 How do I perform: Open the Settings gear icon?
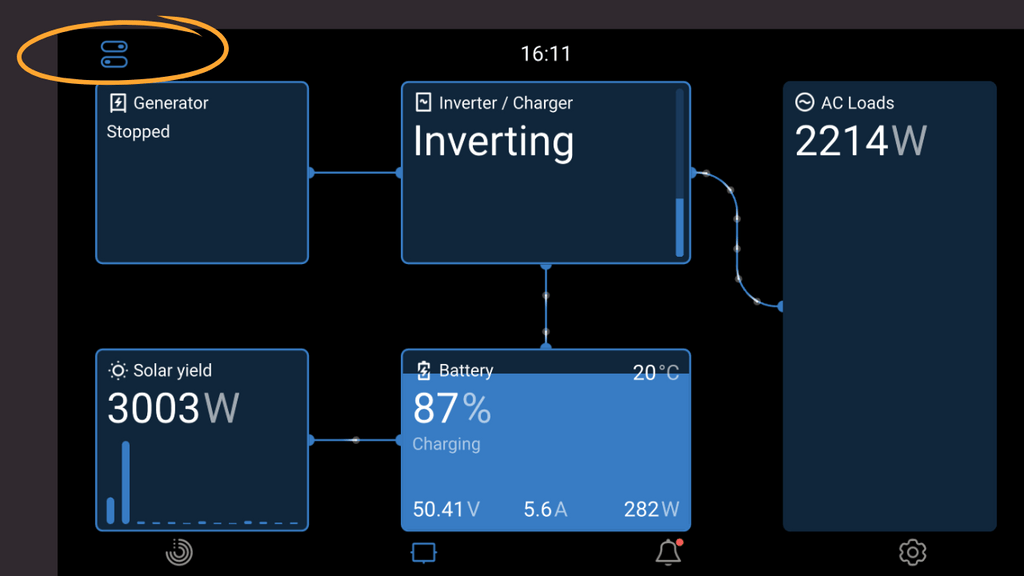[912, 552]
